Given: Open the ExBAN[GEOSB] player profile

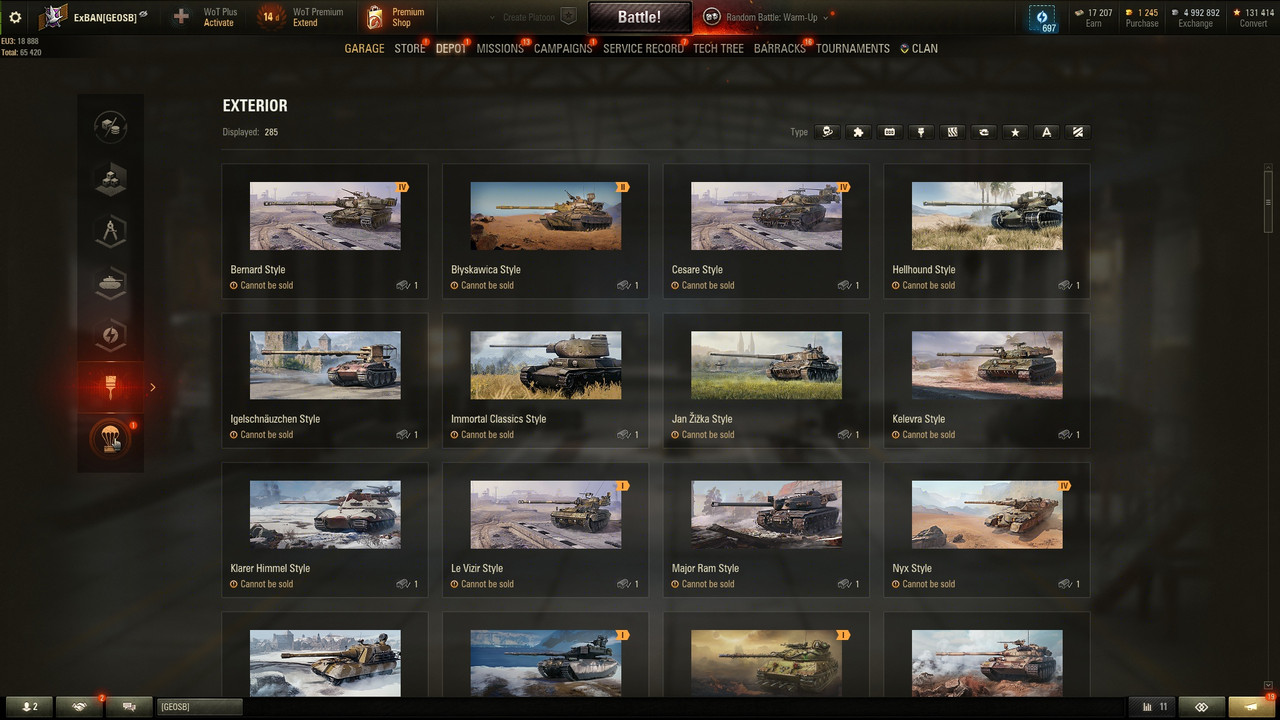Looking at the screenshot, I should [94, 17].
